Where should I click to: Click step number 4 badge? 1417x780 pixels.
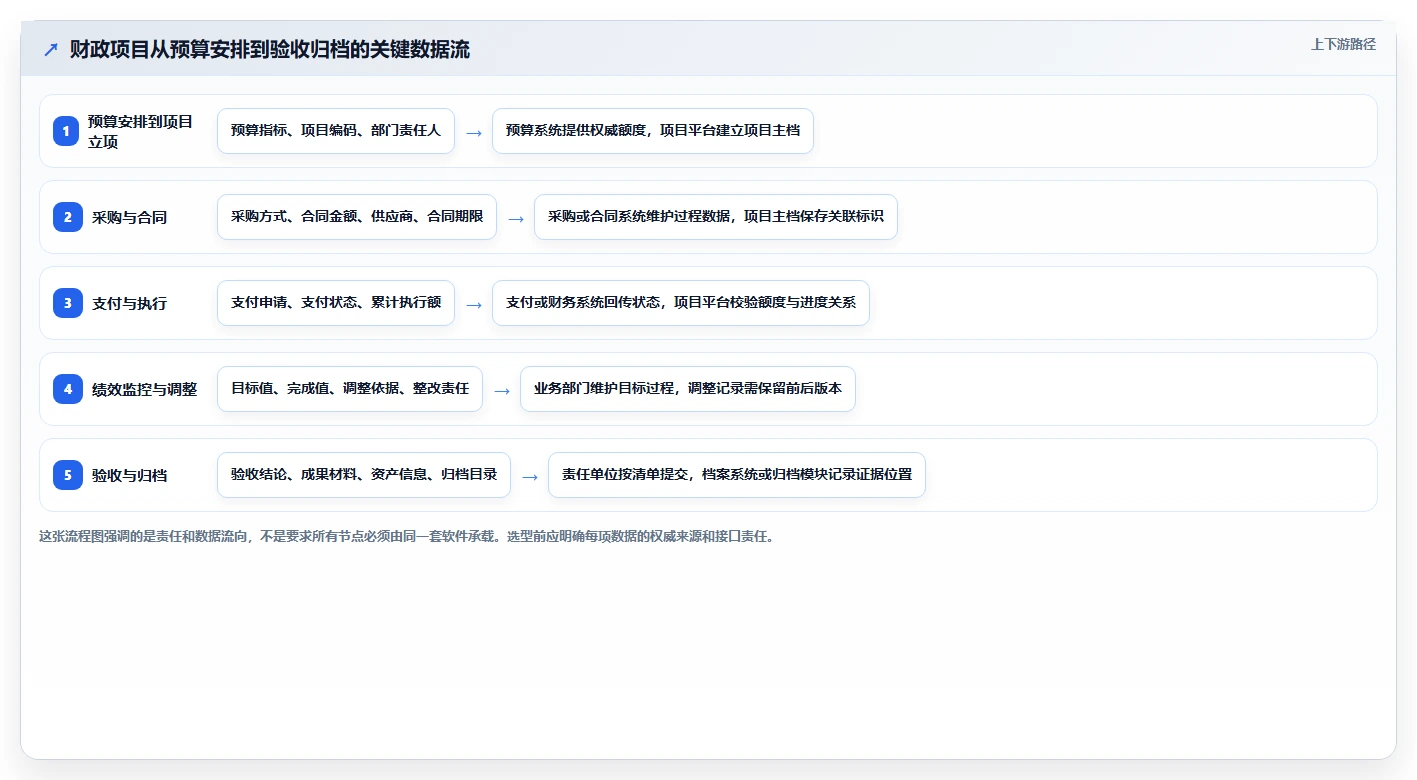tap(67, 389)
